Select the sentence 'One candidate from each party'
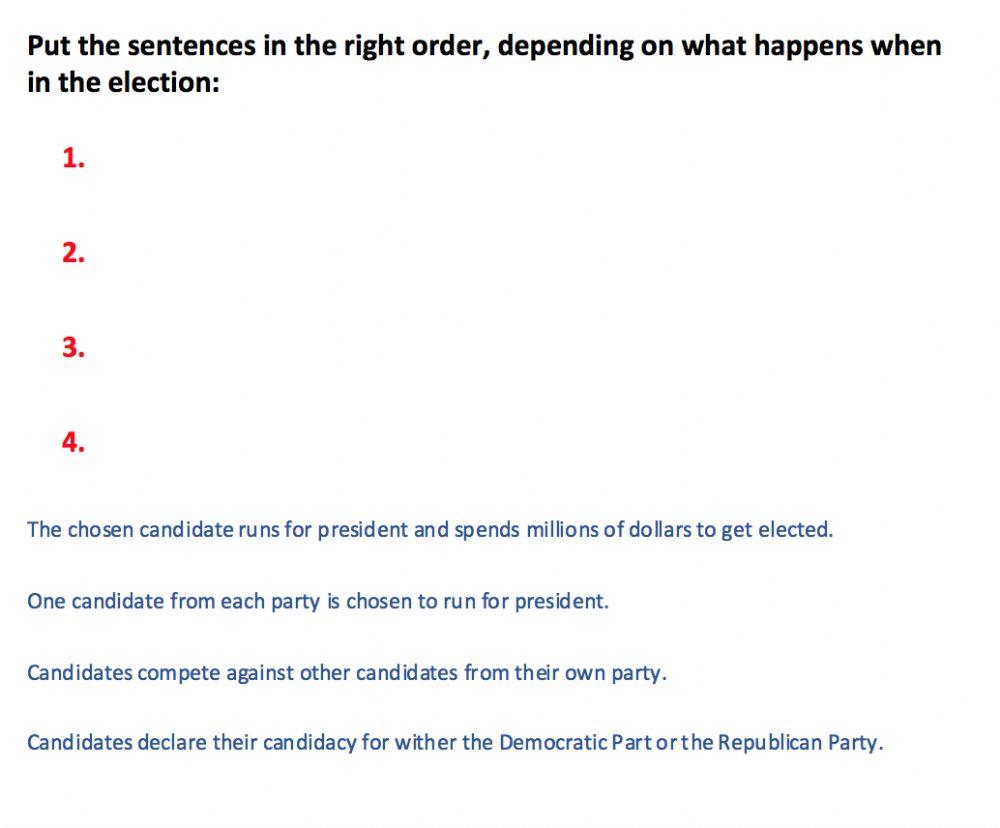Screen dimensions: 1000x828 pyautogui.click(x=318, y=602)
